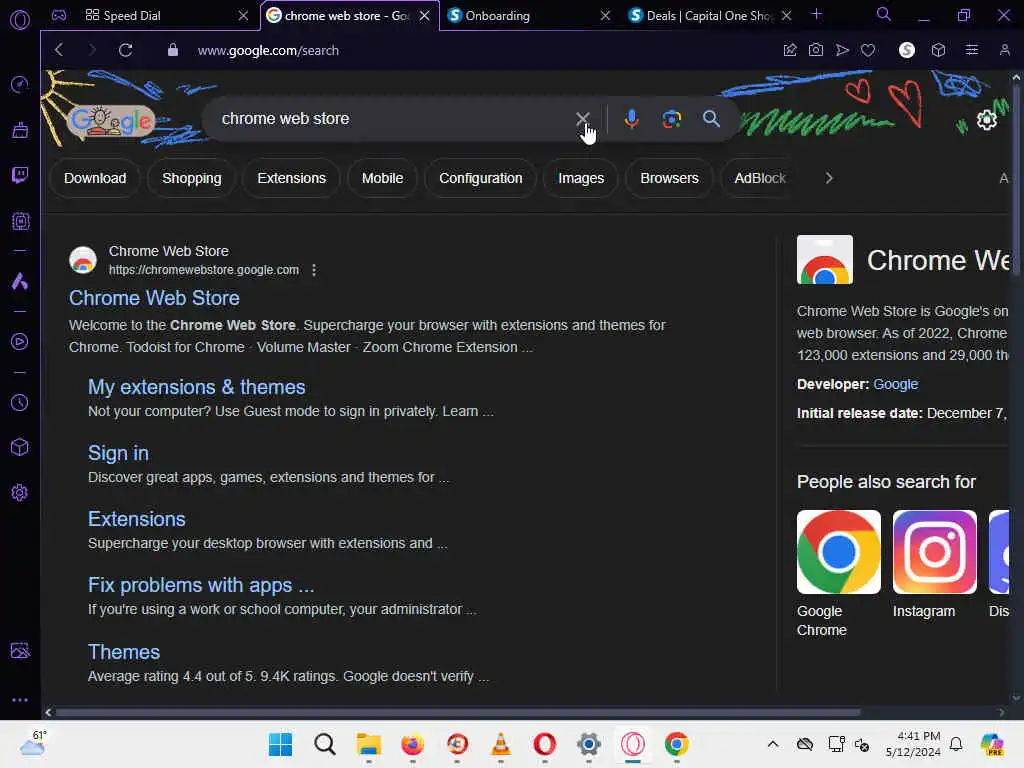Open Google quick settings gear
The height and width of the screenshot is (768, 1024).
[986, 120]
